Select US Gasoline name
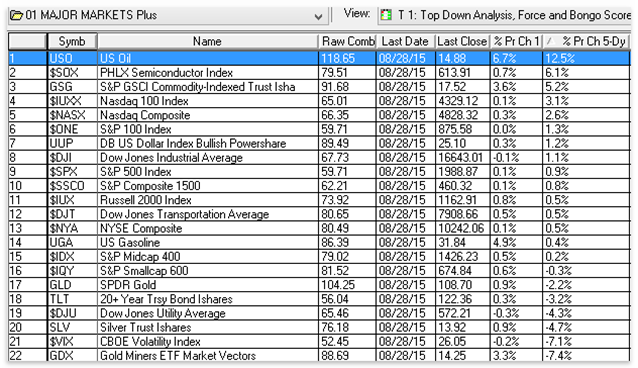Screen dimensions: 638x368 pyautogui.click(x=208, y=242)
